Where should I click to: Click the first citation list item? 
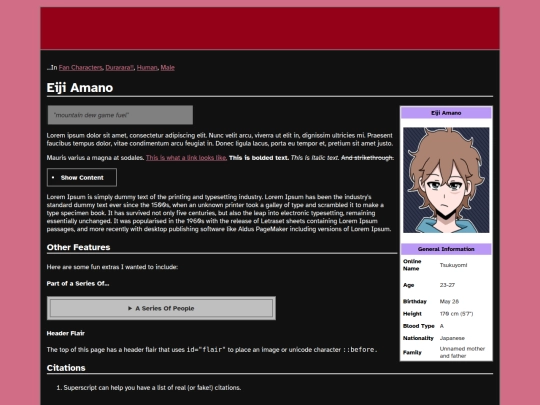point(152,388)
